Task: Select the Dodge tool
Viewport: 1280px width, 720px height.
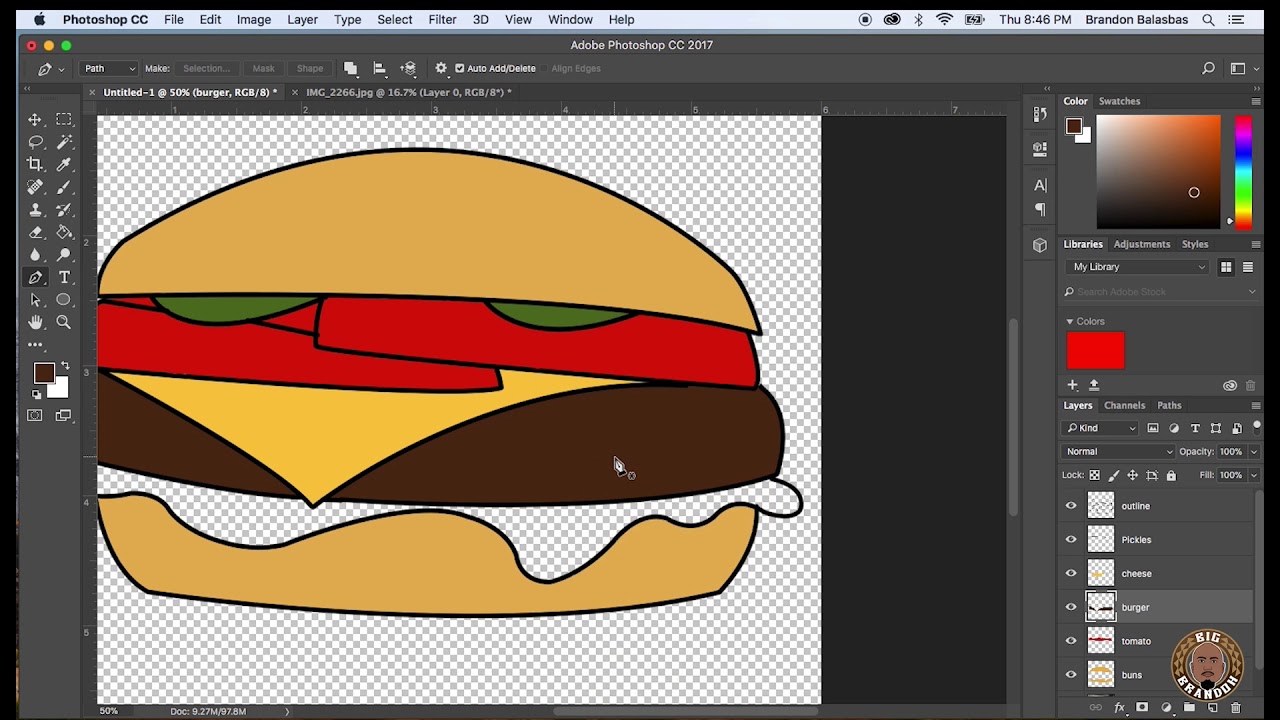Action: (x=64, y=255)
